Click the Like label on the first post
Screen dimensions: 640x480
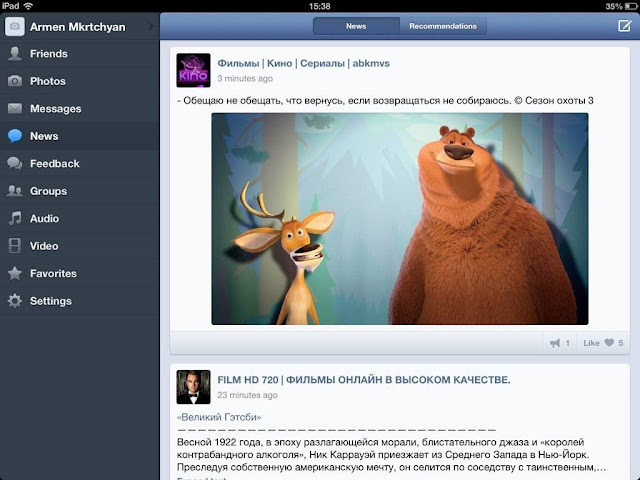point(591,343)
